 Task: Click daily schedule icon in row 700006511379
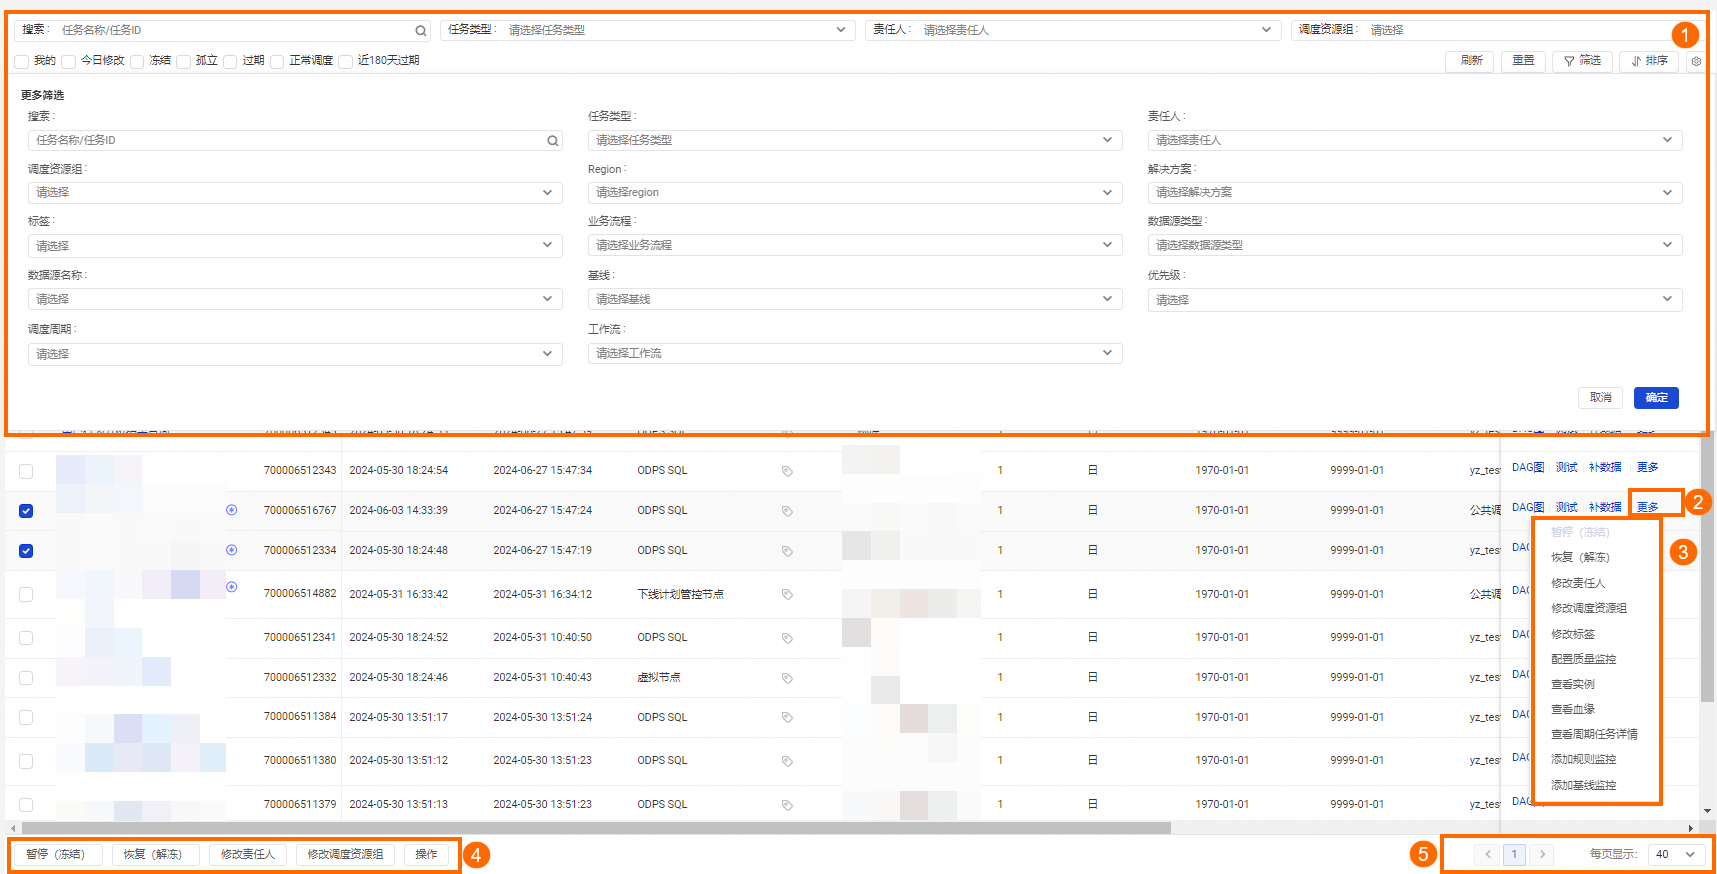pos(1093,804)
